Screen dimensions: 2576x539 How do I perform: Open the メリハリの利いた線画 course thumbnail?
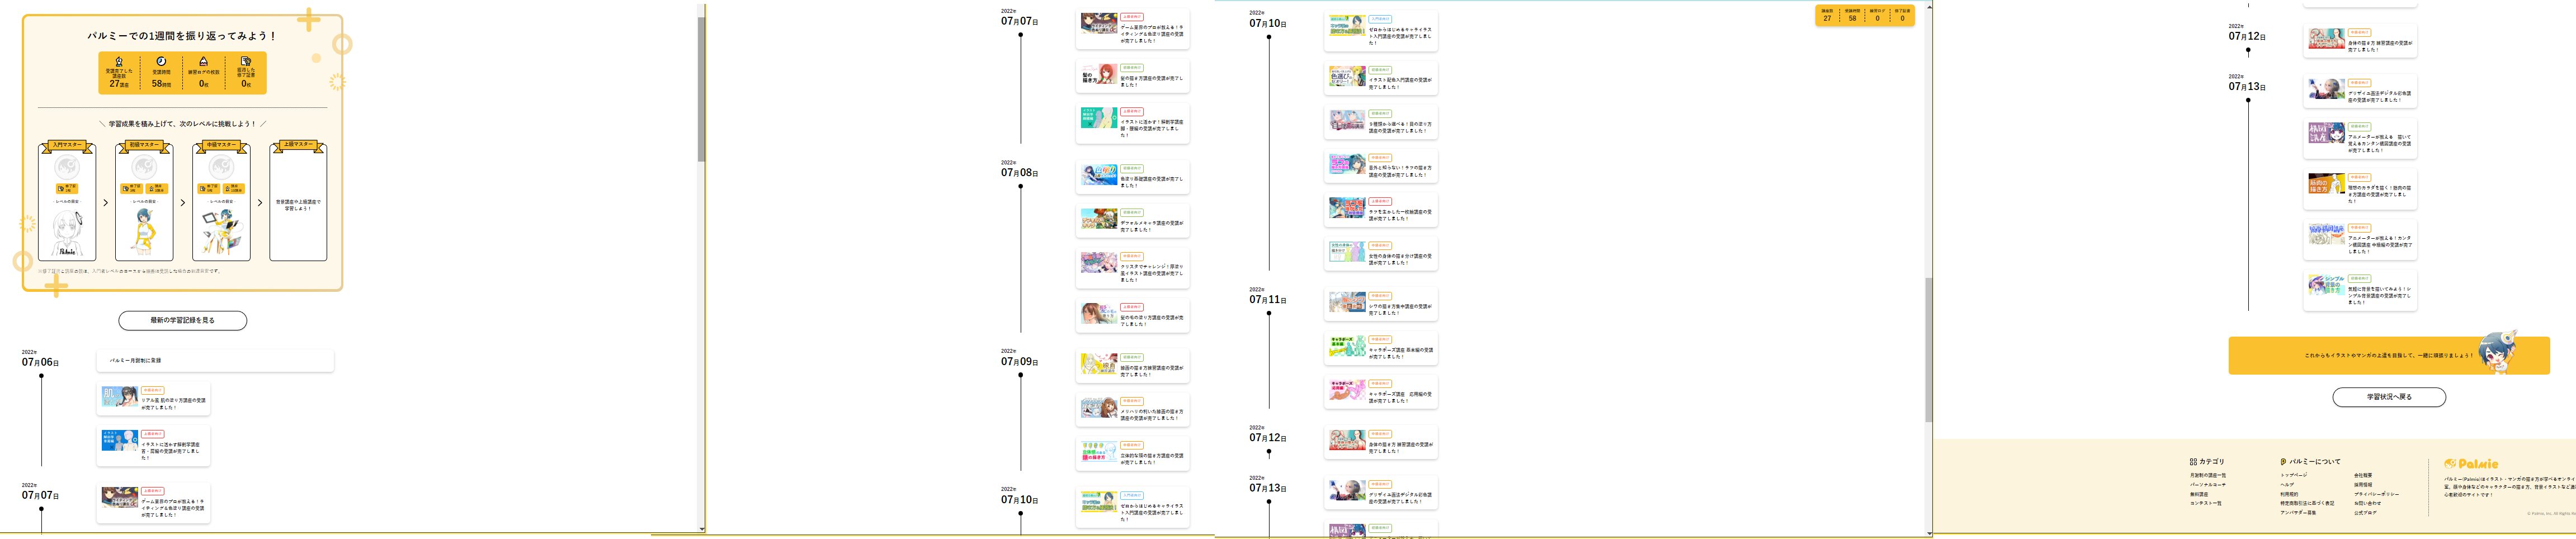click(1099, 408)
